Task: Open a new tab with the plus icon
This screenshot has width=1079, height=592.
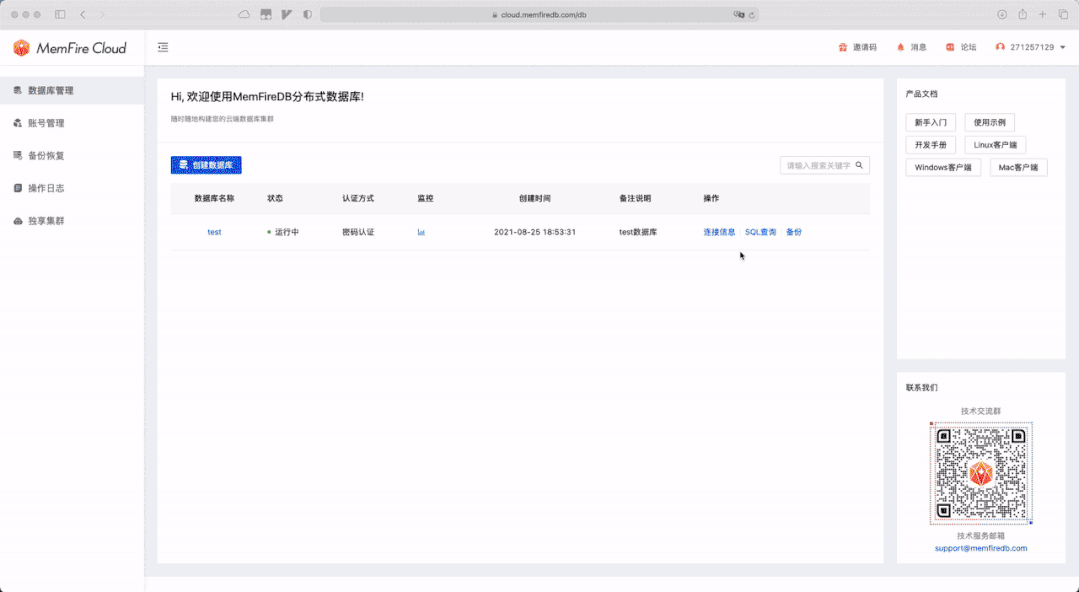Action: coord(1043,14)
